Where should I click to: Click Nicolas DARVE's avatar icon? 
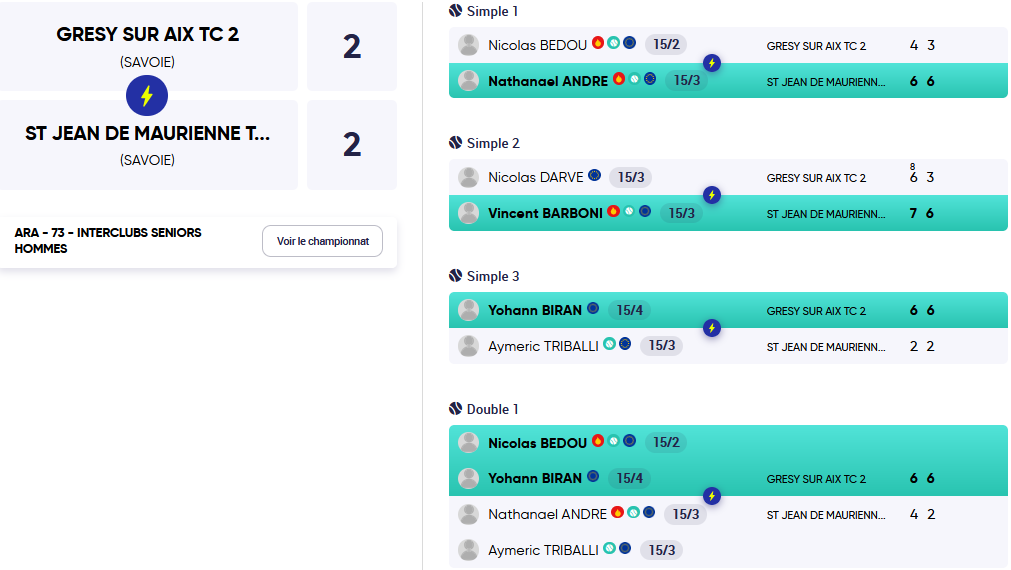(469, 177)
